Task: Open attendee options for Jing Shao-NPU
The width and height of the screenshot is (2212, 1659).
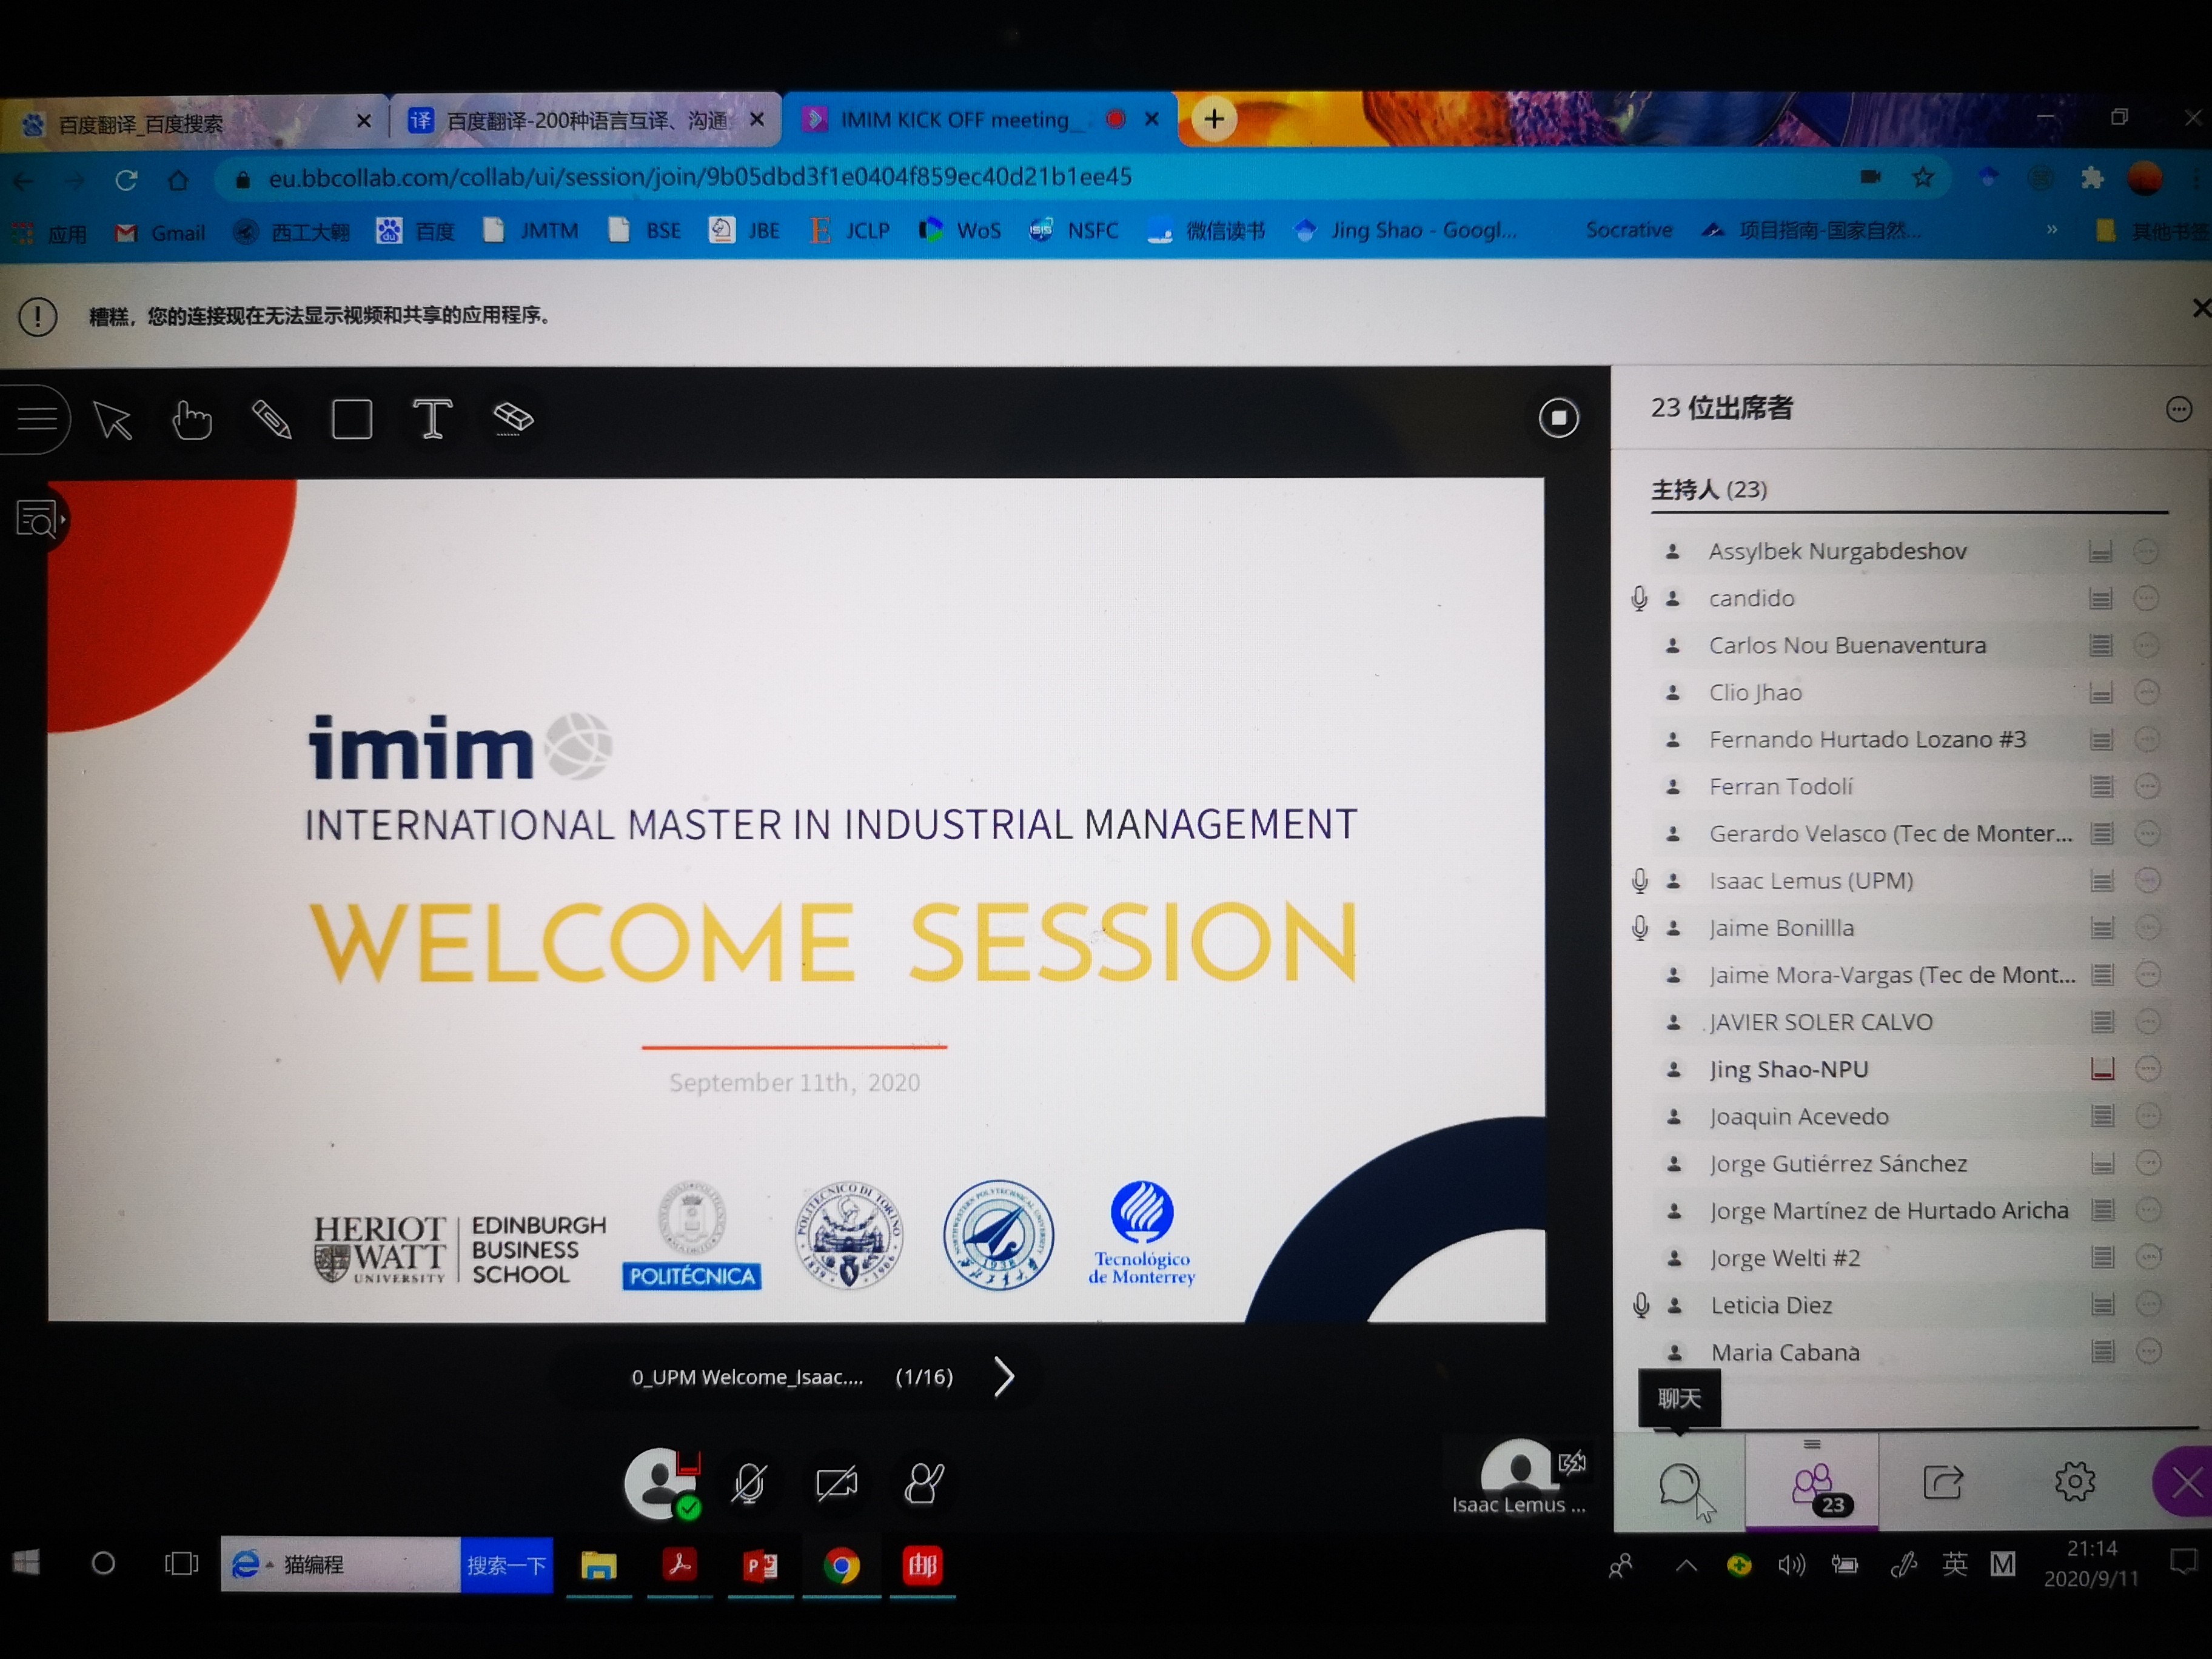Action: pos(2147,1069)
